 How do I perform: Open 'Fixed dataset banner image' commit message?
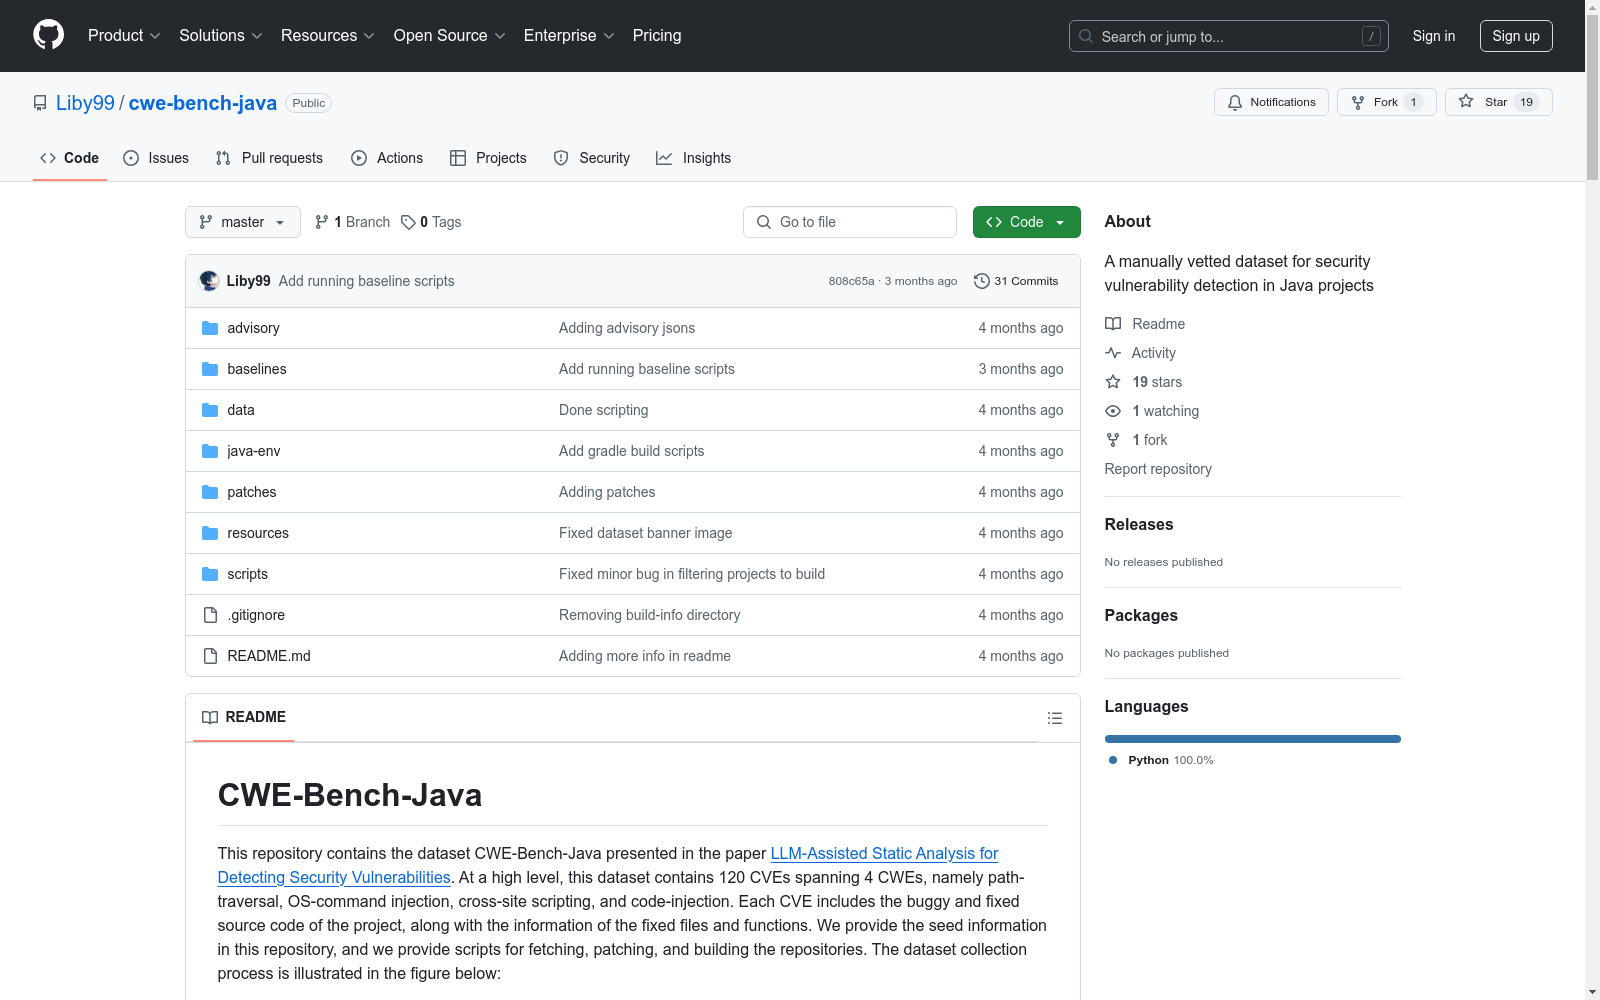646,533
